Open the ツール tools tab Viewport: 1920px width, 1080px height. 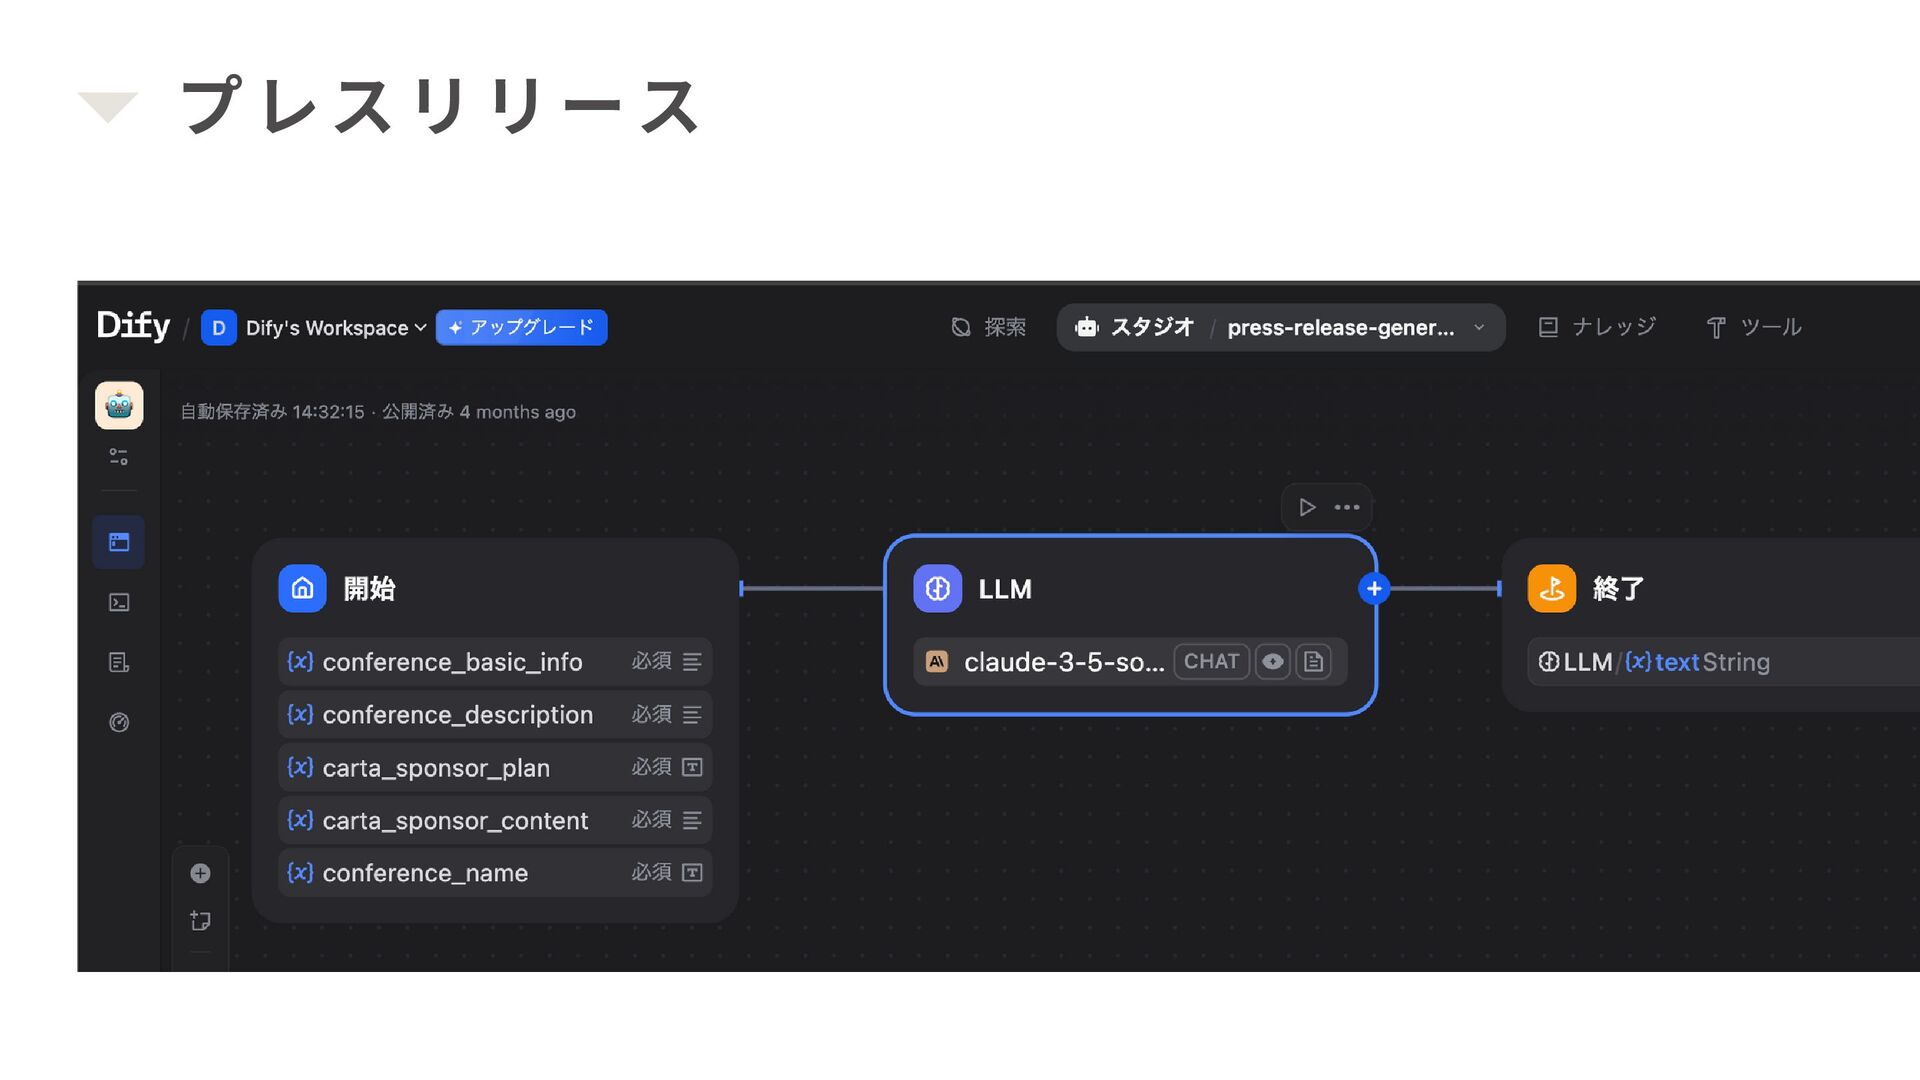[x=1754, y=327]
